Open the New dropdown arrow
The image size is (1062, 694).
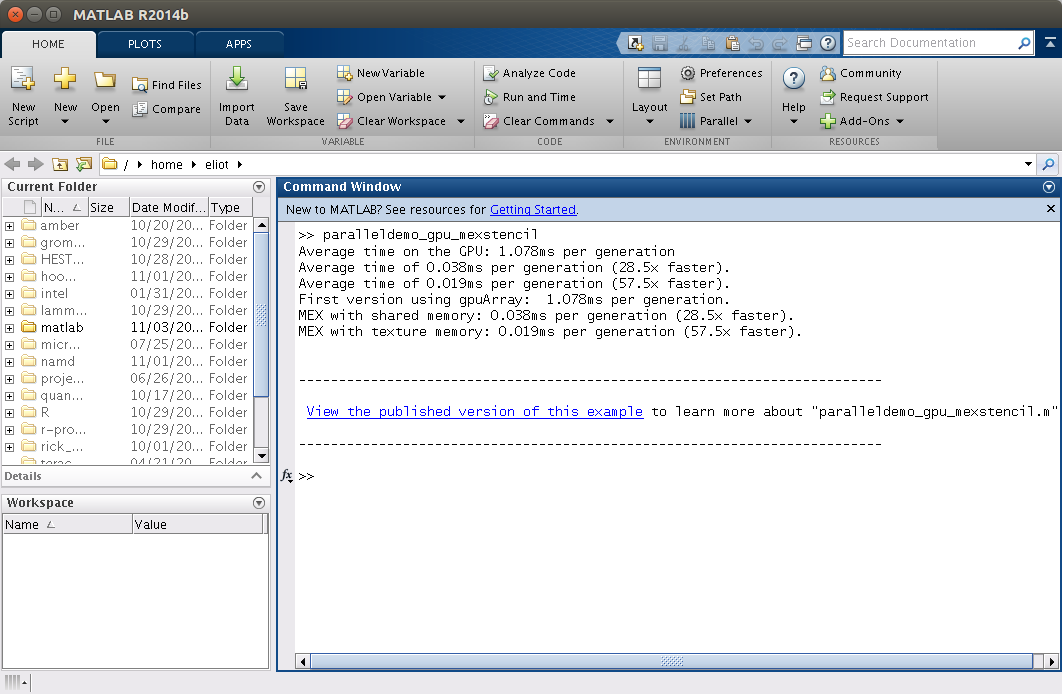[x=65, y=122]
